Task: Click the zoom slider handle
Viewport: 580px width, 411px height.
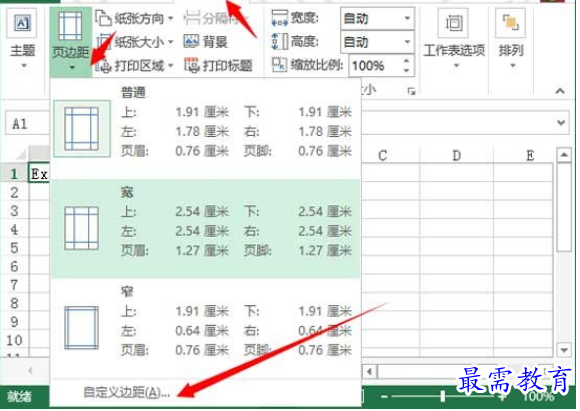Action: tap(442, 396)
